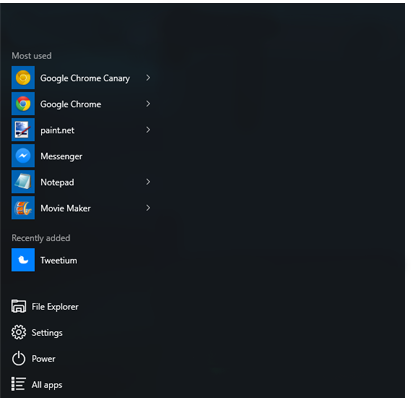
Task: Open the Tweetium bird icon
Action: [23, 260]
